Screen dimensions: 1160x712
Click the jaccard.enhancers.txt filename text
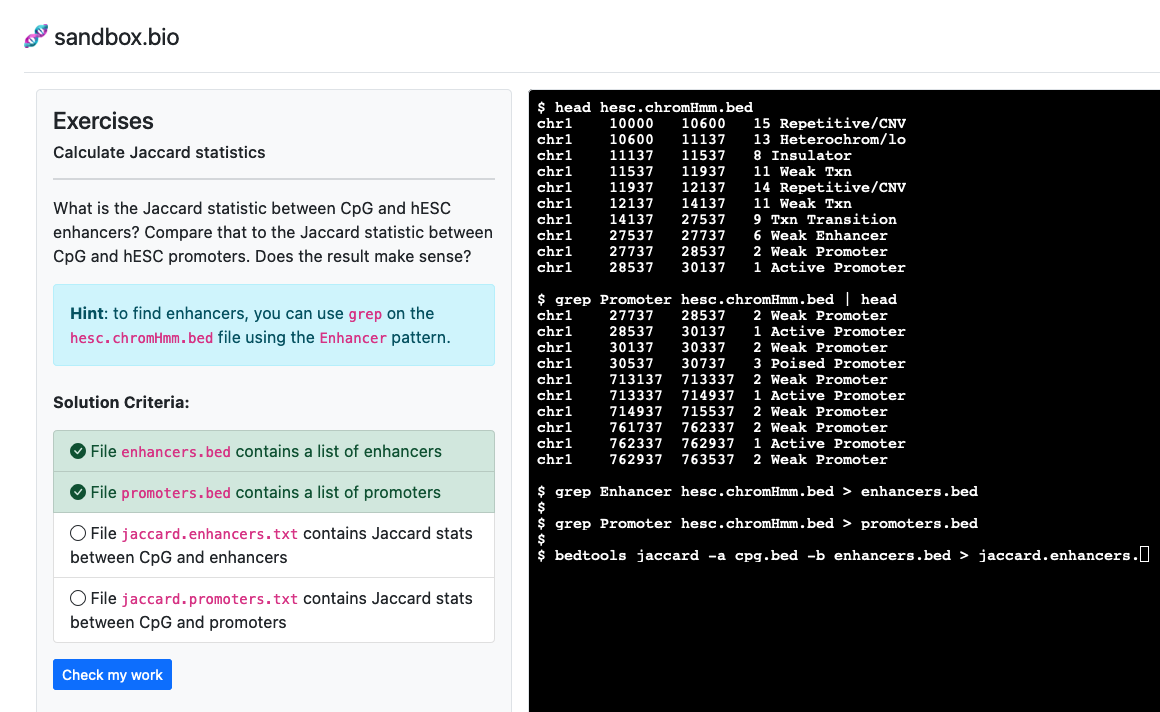[x=210, y=533]
